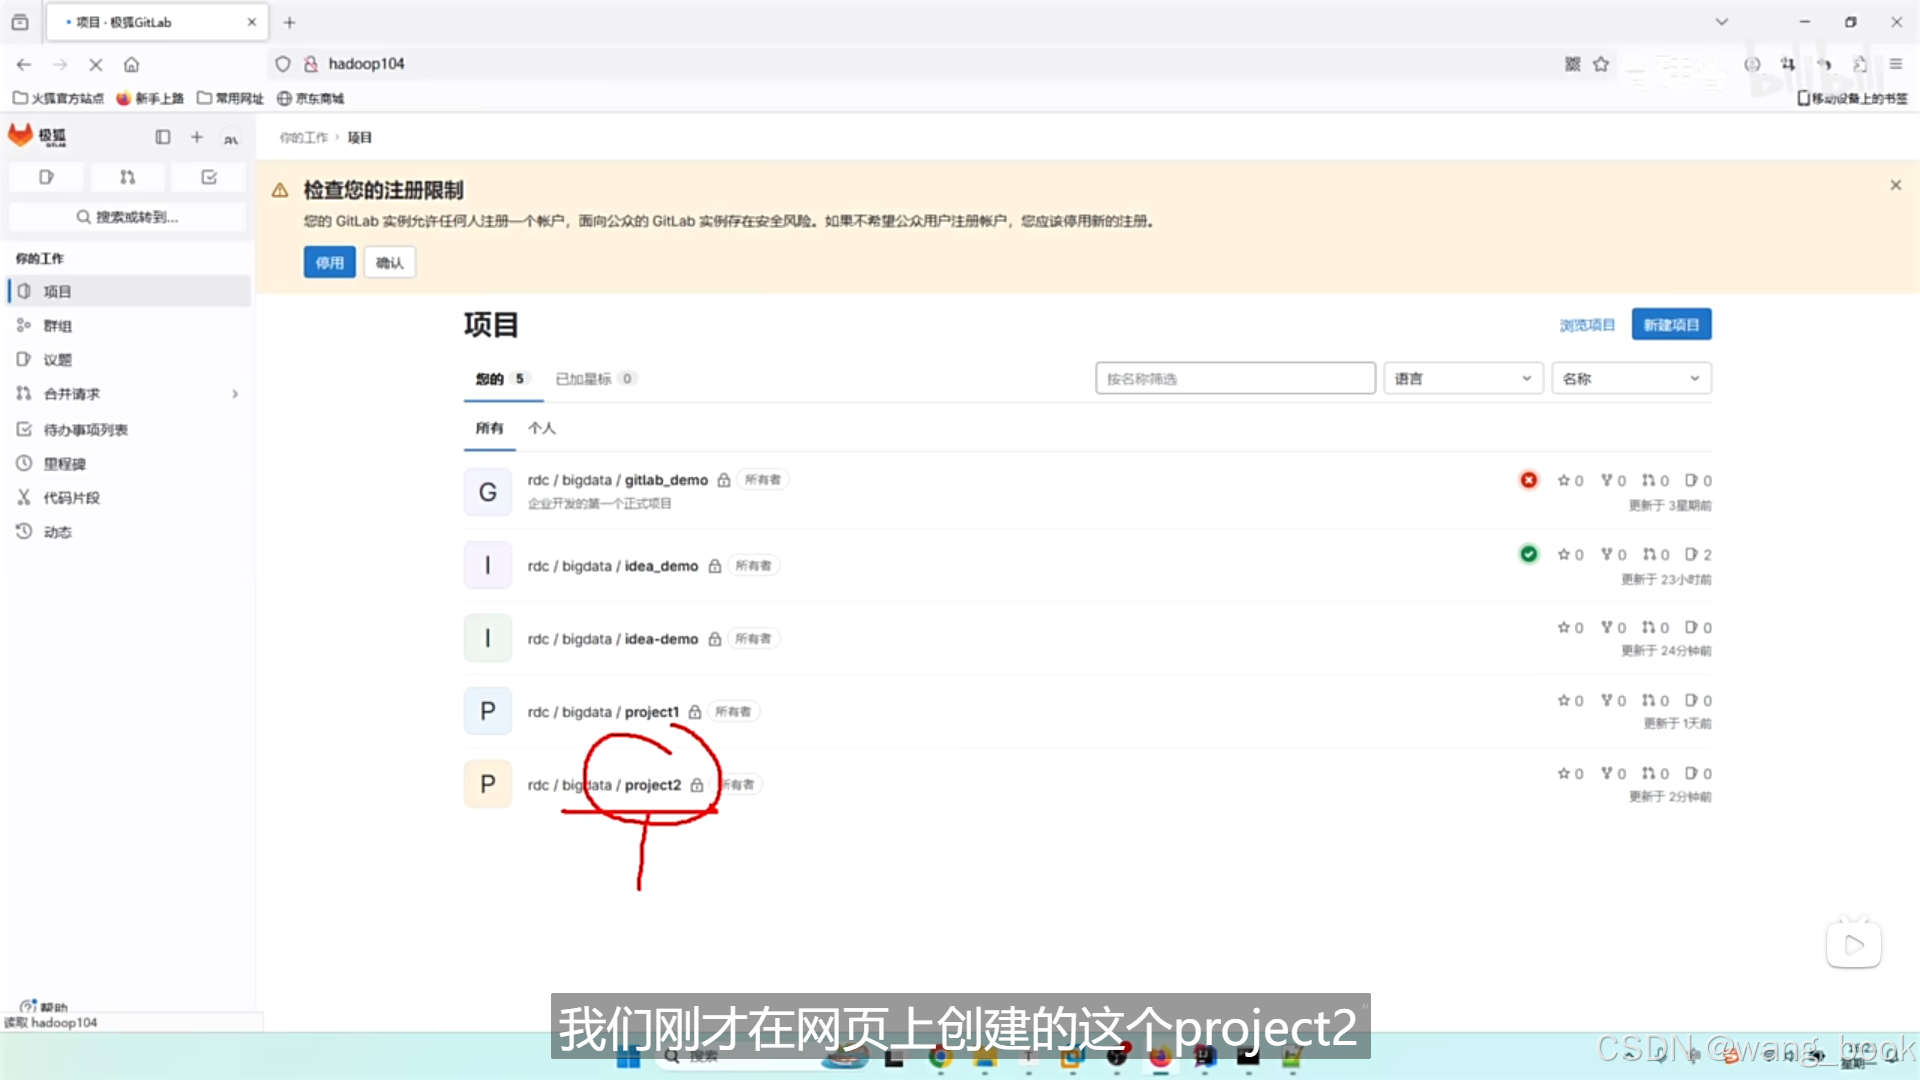This screenshot has width=1920, height=1080.
Task: Open the 语言 dropdown
Action: point(1463,379)
